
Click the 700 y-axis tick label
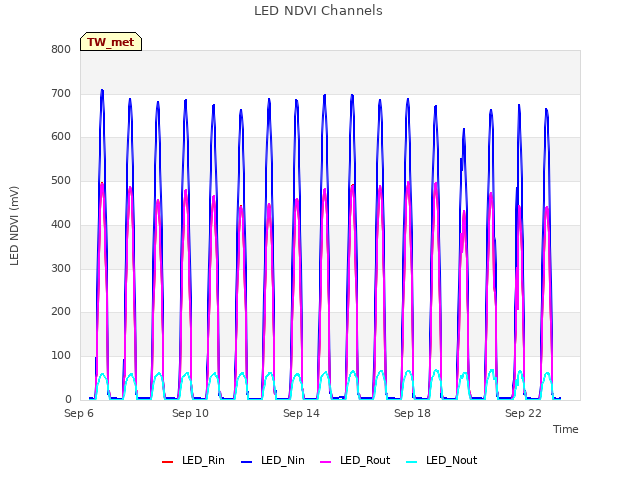[x=61, y=93]
